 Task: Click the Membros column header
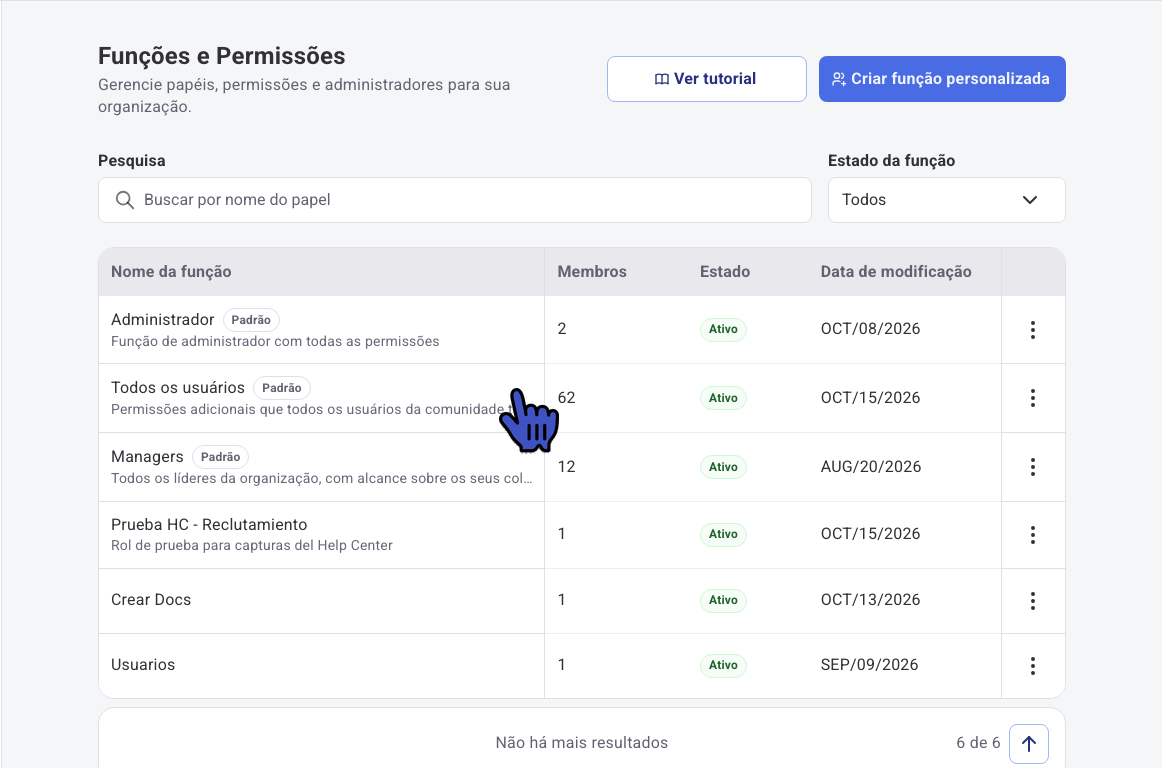[x=592, y=272]
